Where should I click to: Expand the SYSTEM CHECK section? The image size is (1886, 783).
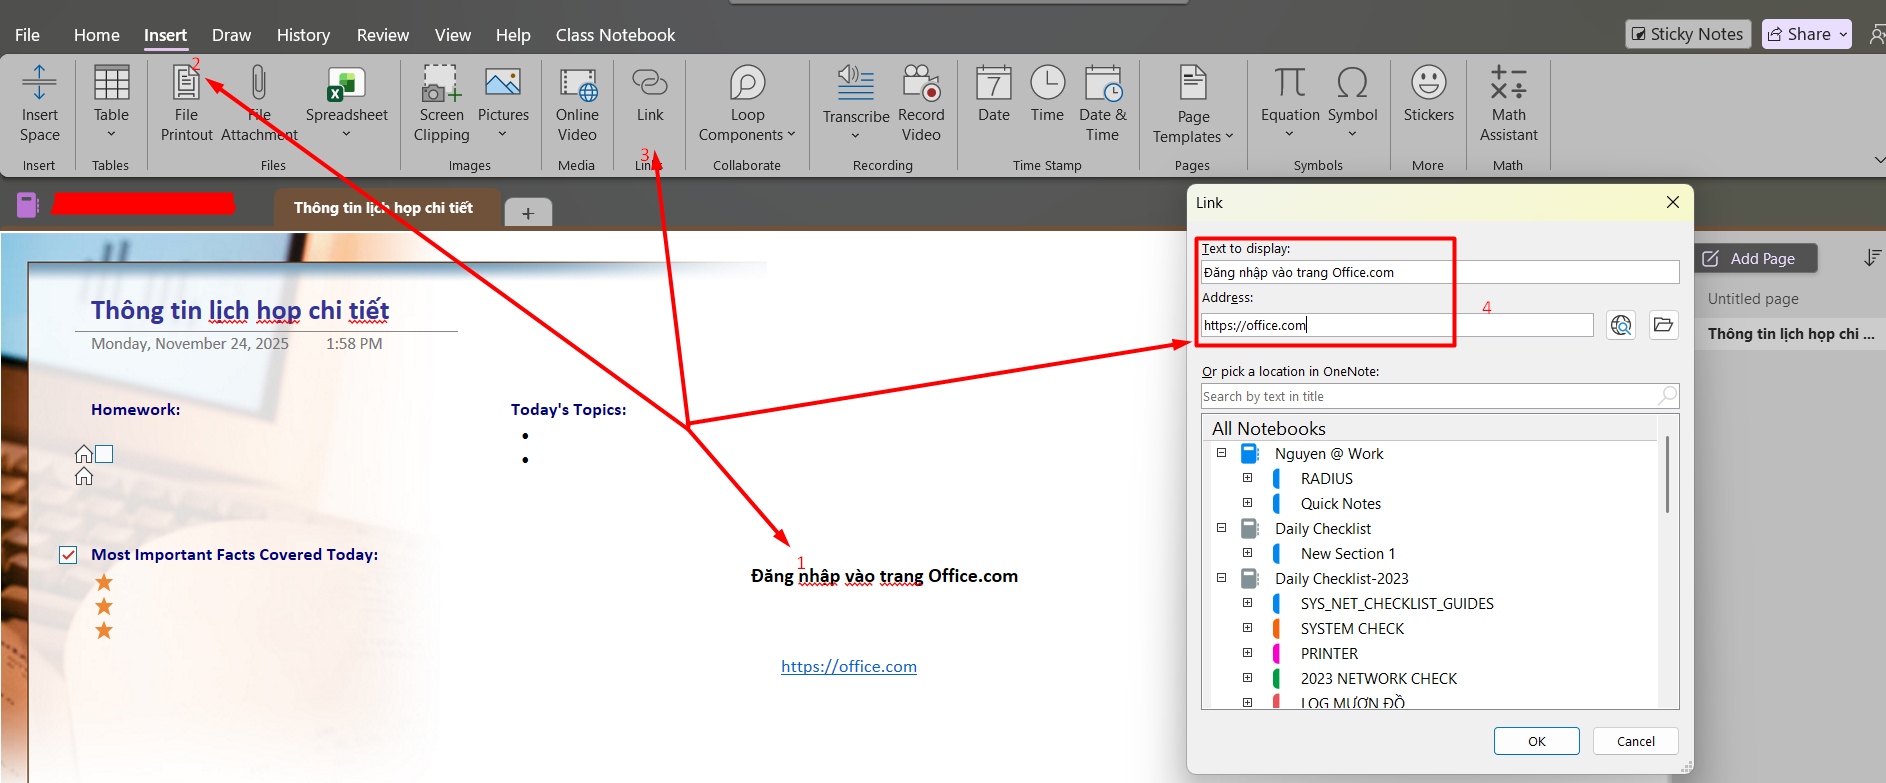(x=1247, y=628)
